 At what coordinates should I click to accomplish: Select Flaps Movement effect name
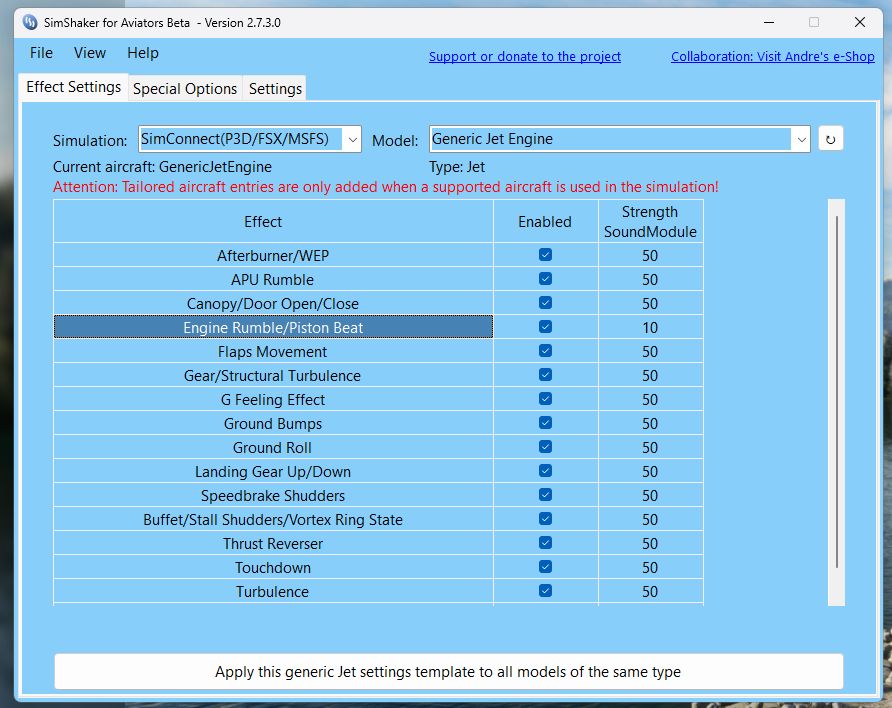click(273, 351)
